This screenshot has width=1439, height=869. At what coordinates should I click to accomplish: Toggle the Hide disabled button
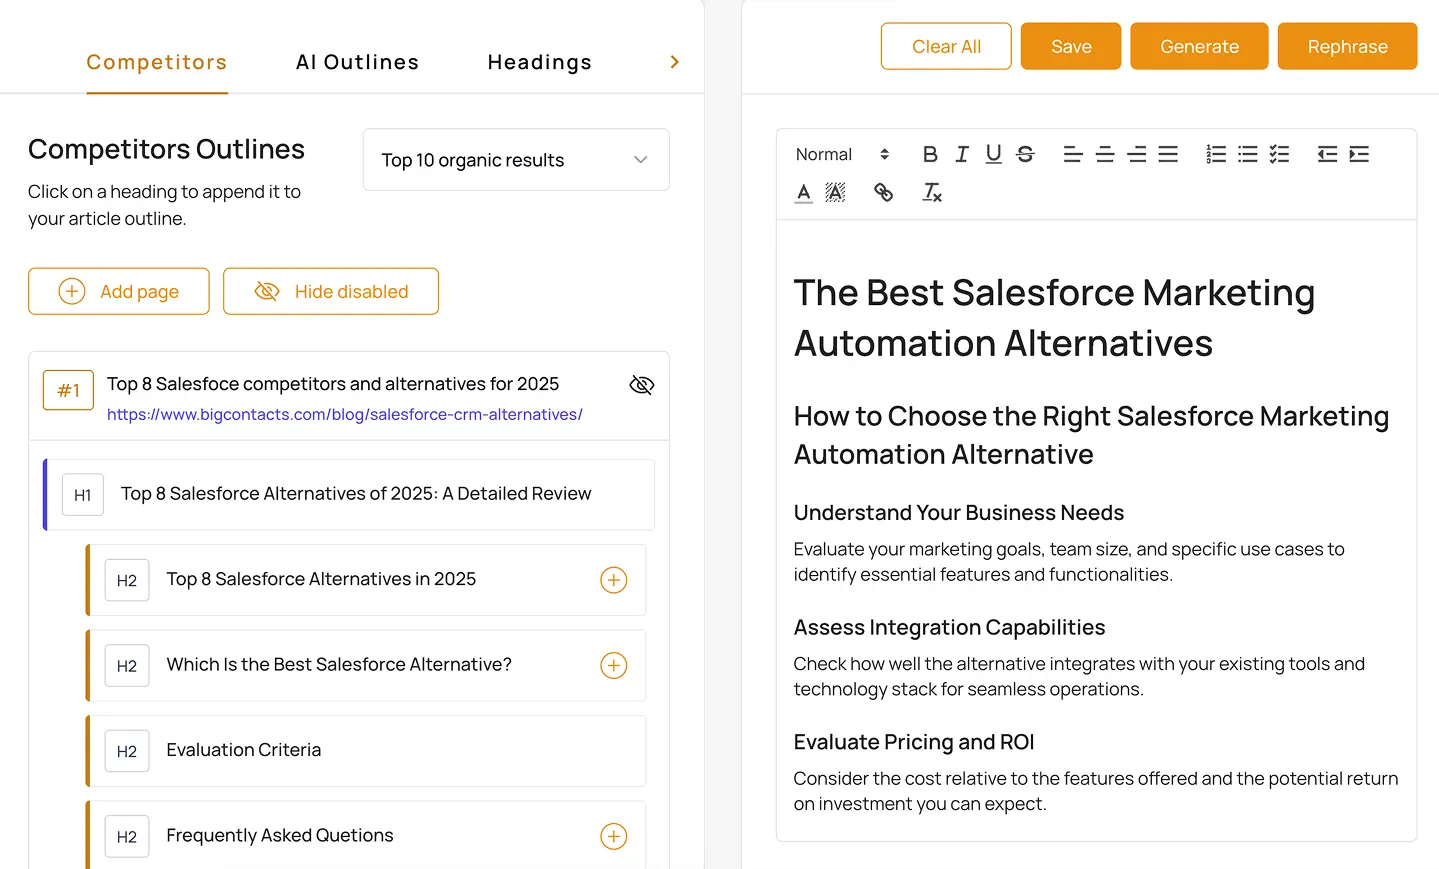point(331,291)
